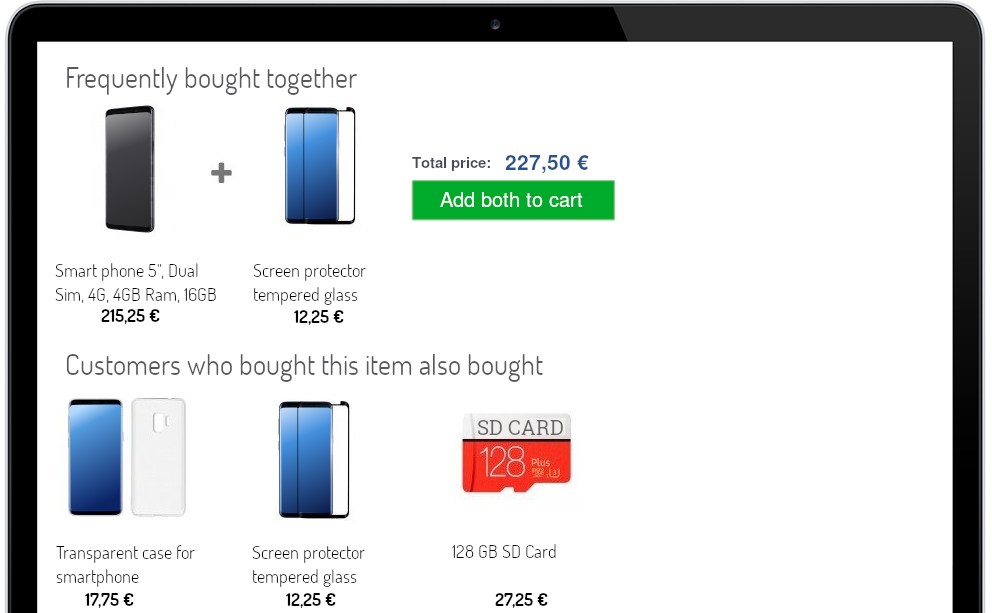The image size is (992, 613).
Task: Click the 17,75 € transparent case price
Action: pos(109,600)
